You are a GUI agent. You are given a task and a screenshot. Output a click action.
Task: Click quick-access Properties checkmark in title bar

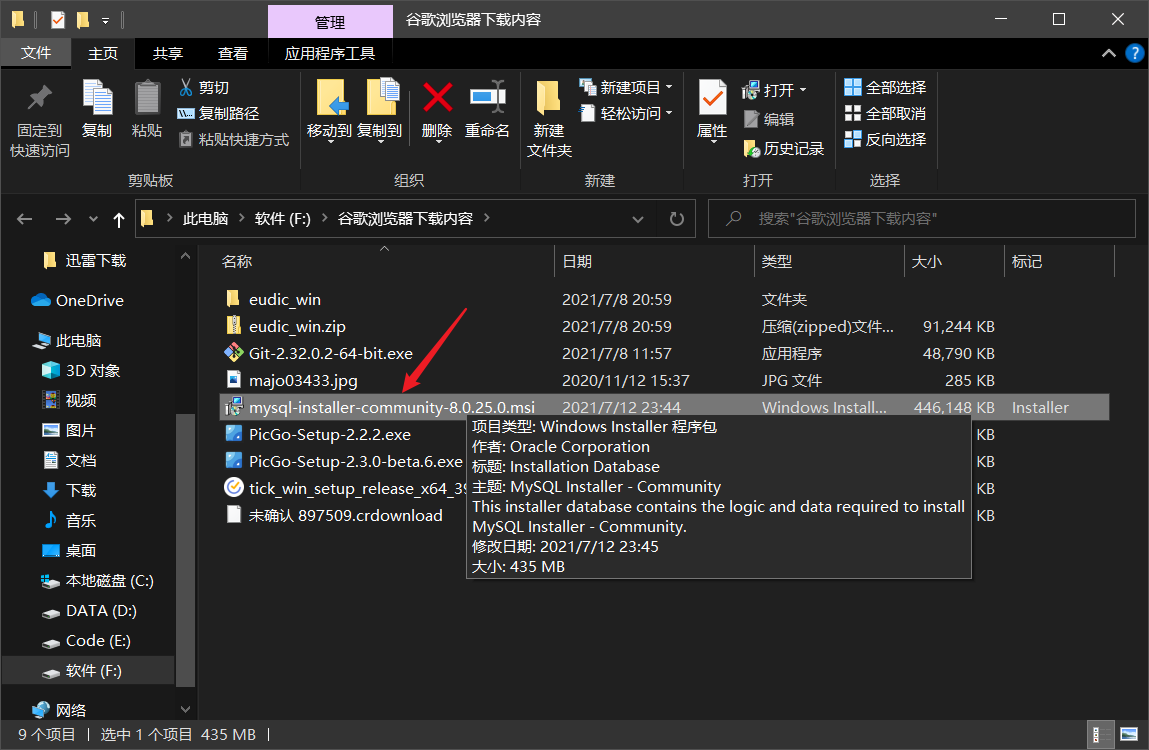pos(58,19)
